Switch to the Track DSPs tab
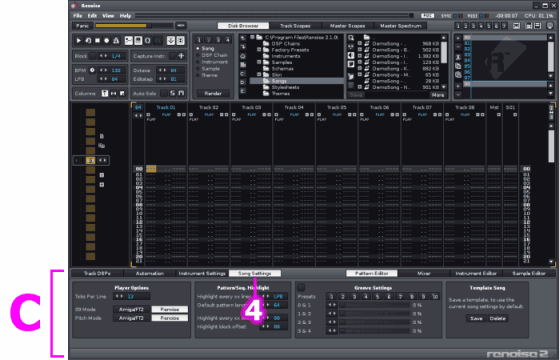The image size is (560, 360). [x=97, y=273]
